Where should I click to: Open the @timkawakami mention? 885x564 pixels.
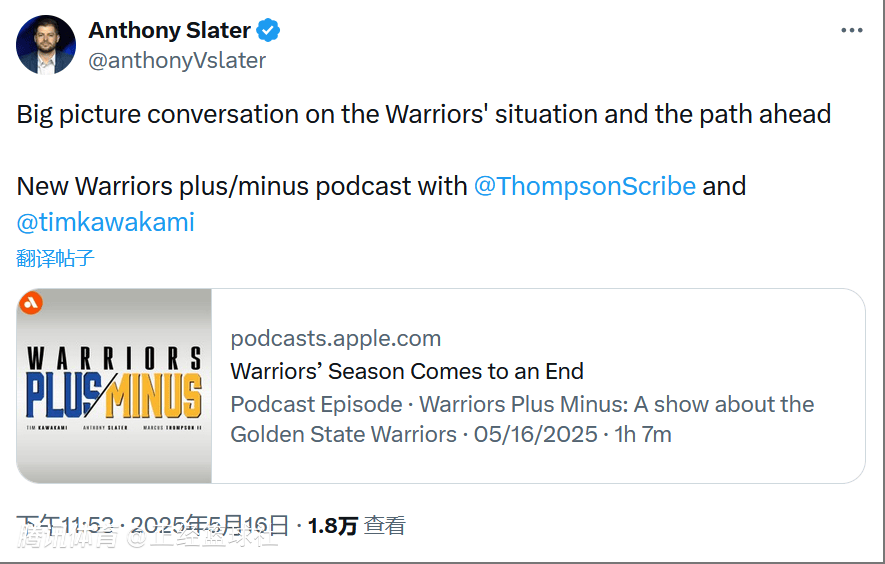(106, 222)
